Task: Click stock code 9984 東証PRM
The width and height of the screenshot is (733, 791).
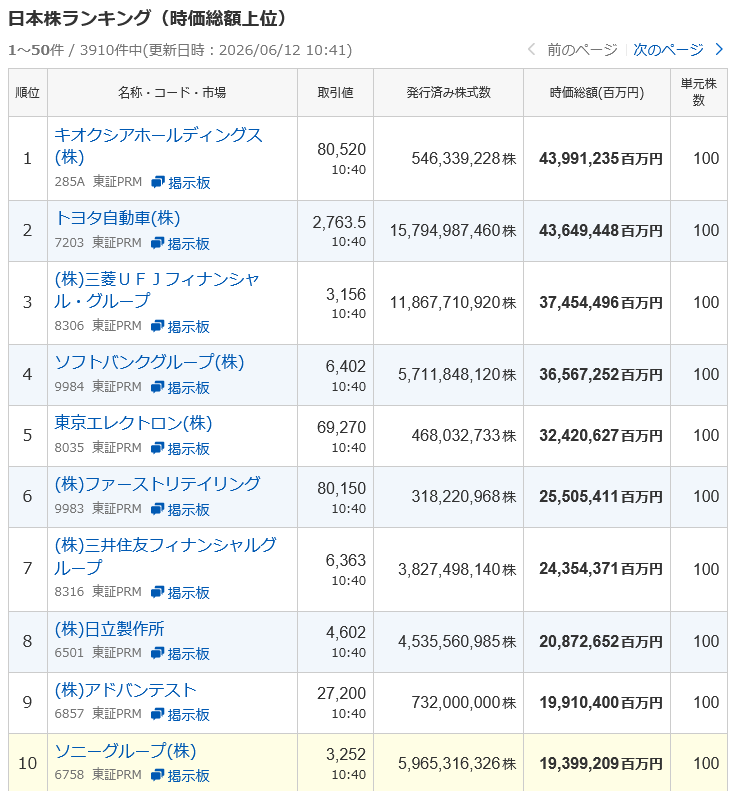Action: [x=98, y=387]
